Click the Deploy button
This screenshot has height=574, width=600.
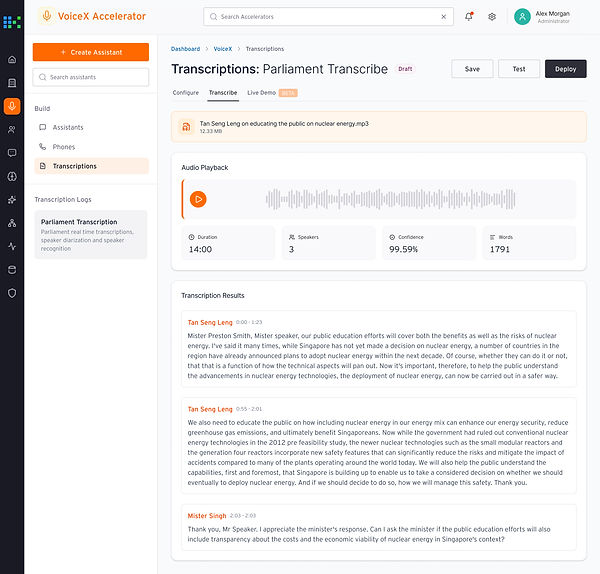(x=566, y=69)
